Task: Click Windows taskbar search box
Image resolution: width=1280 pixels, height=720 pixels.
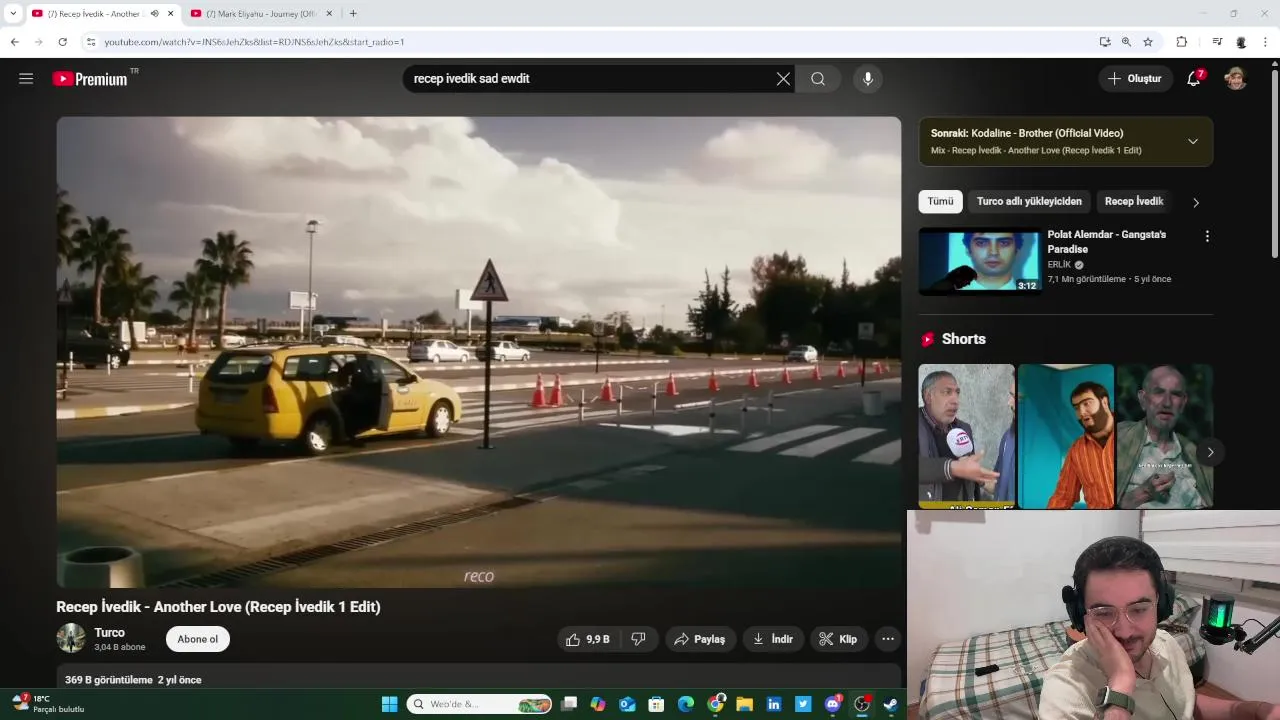Action: 479,704
